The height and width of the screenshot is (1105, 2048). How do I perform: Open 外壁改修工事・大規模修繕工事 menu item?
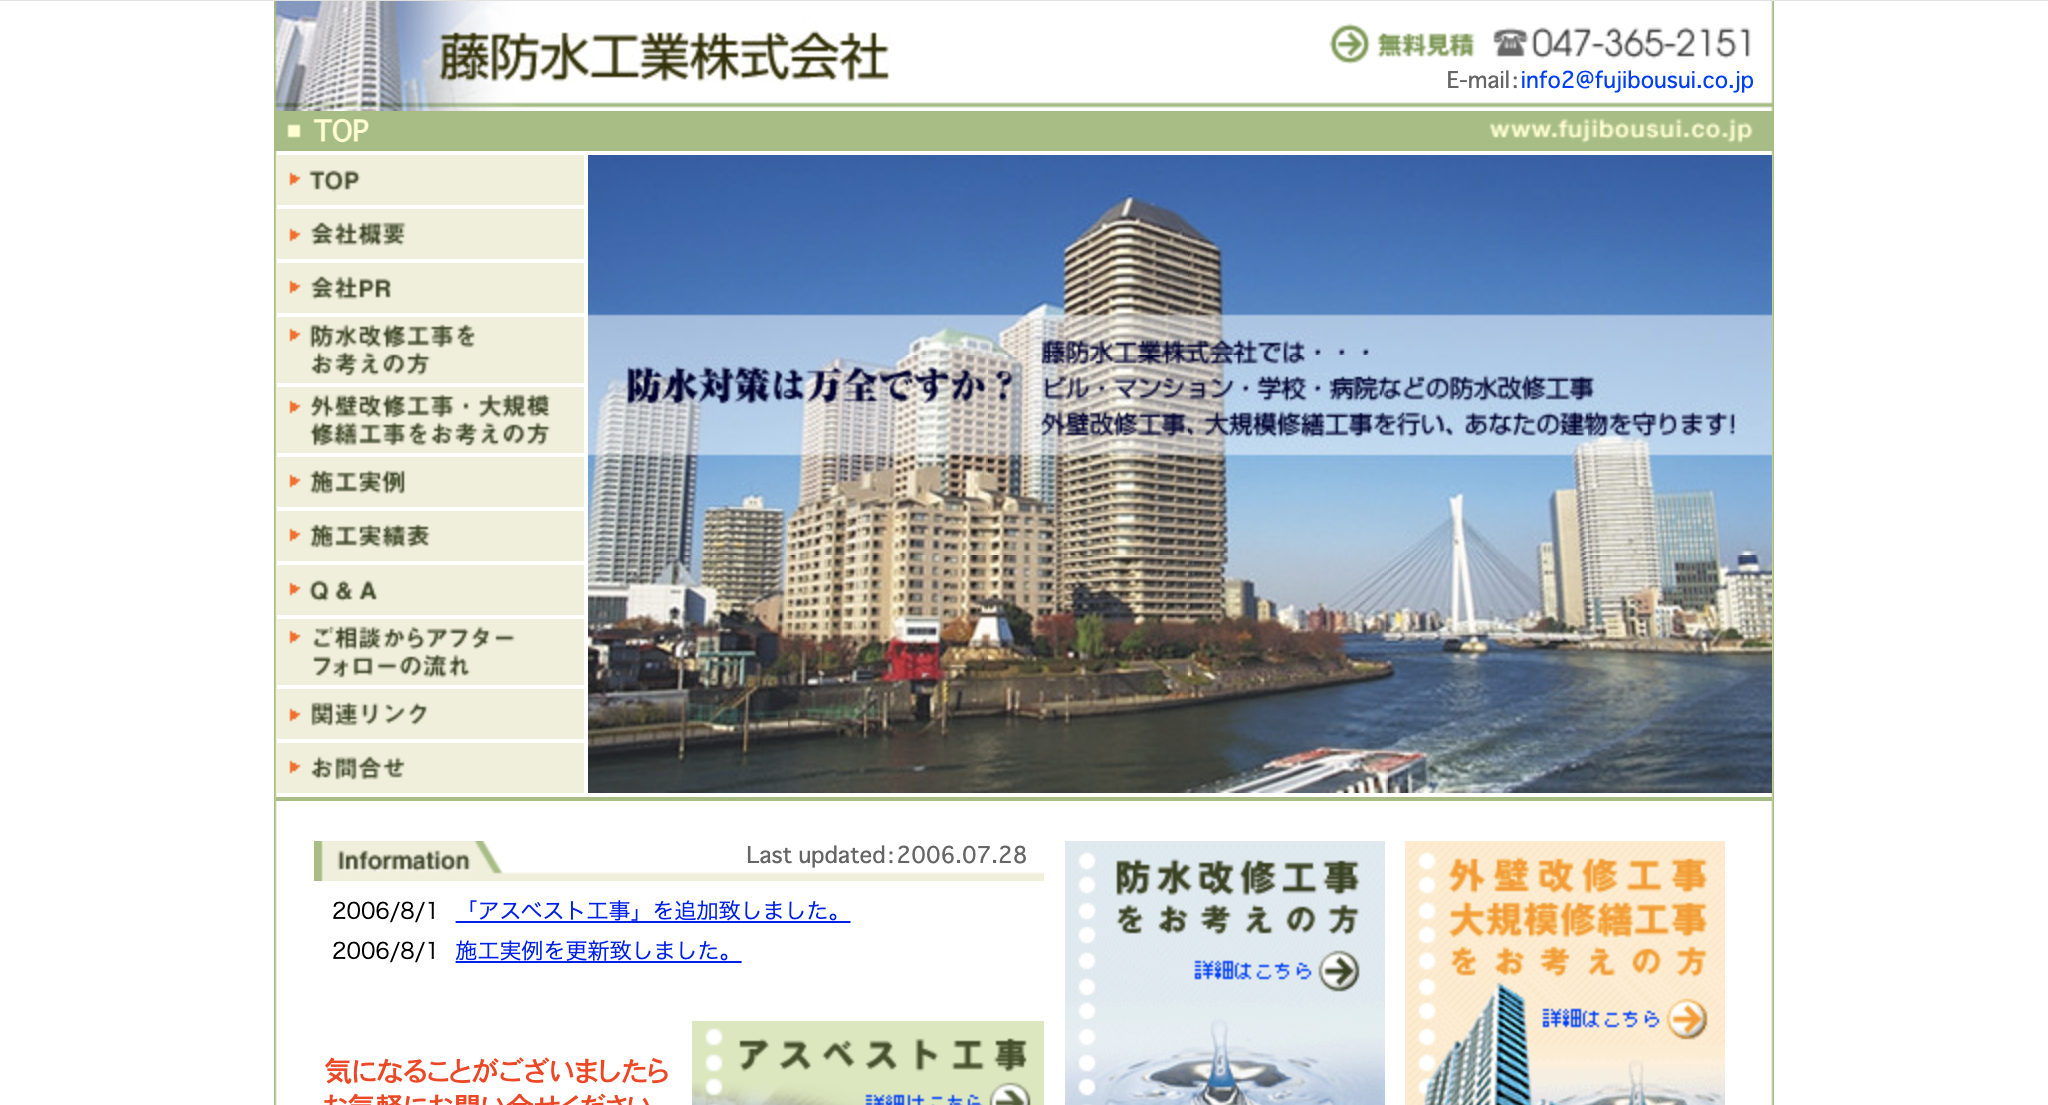(429, 420)
